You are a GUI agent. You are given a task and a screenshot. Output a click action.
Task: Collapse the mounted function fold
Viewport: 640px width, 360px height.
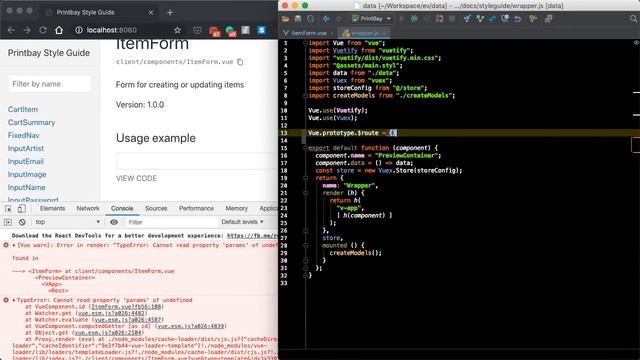[x=305, y=246]
